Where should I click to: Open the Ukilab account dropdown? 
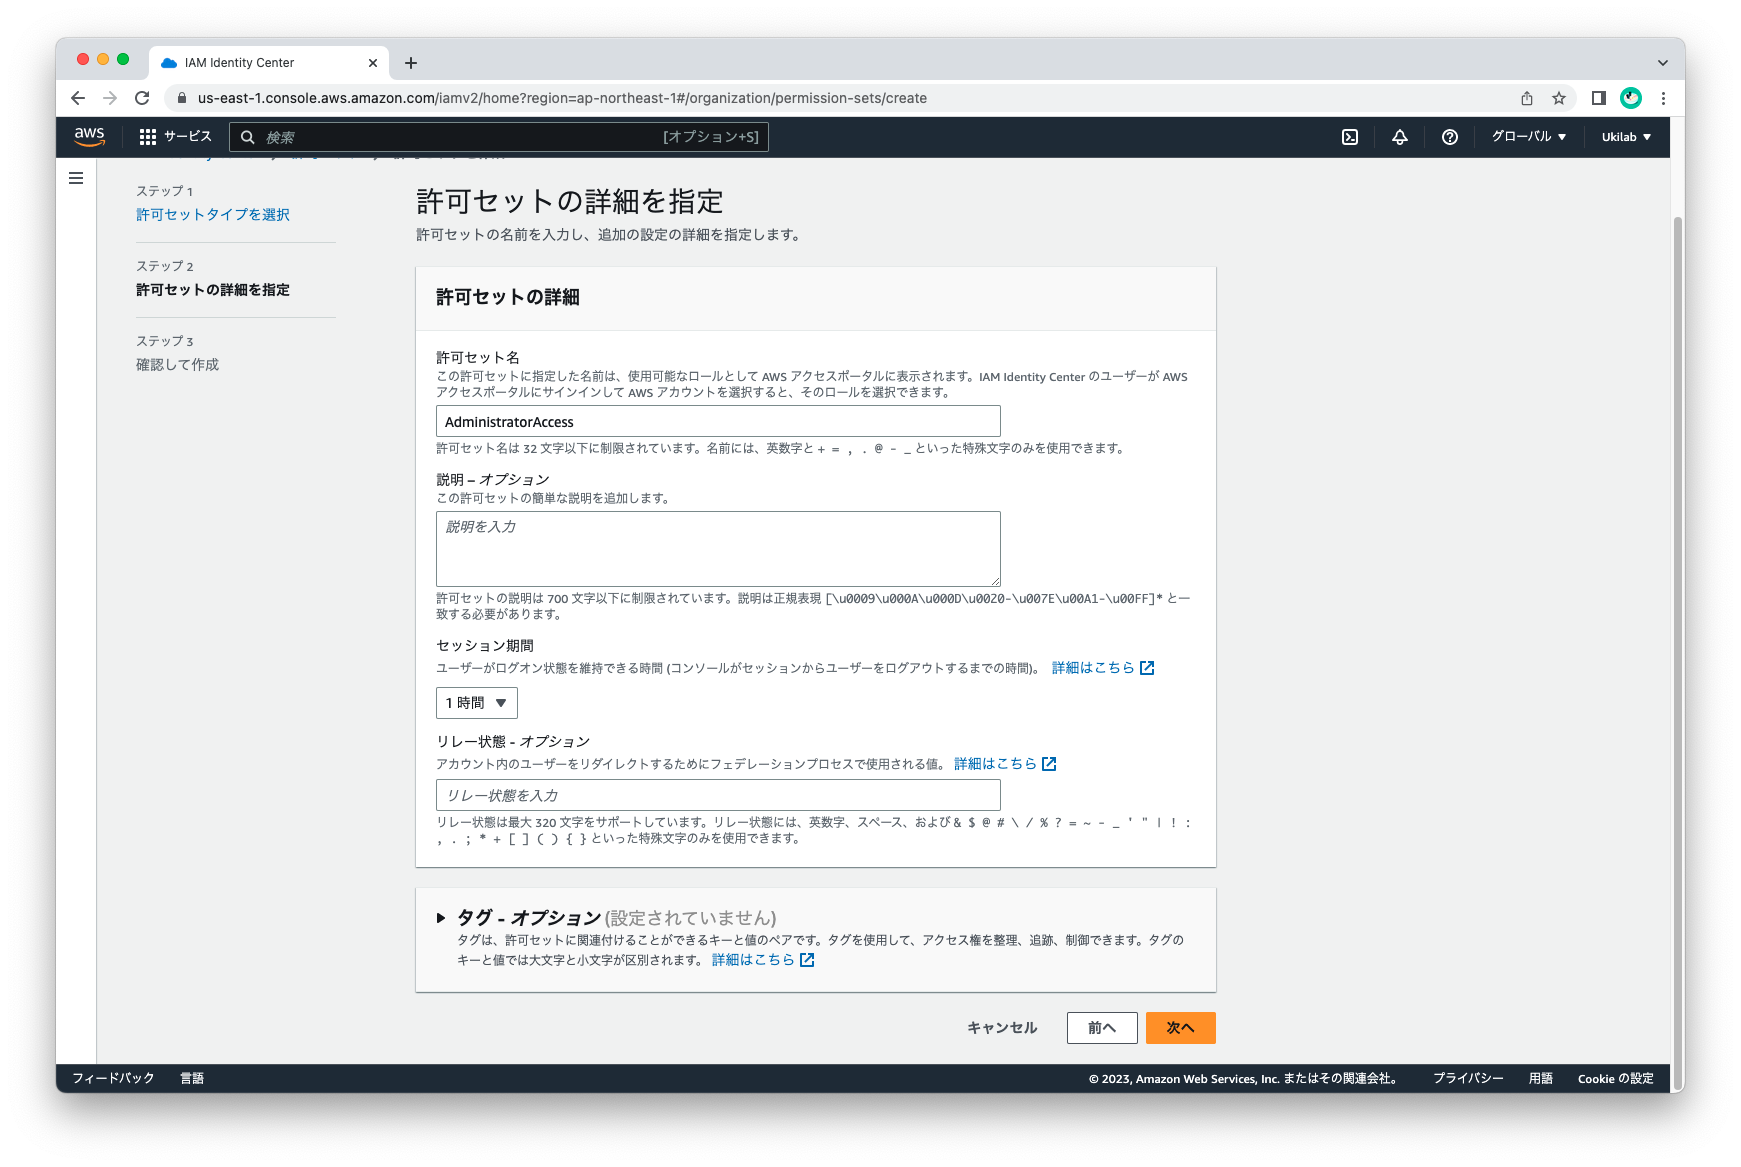(1626, 137)
